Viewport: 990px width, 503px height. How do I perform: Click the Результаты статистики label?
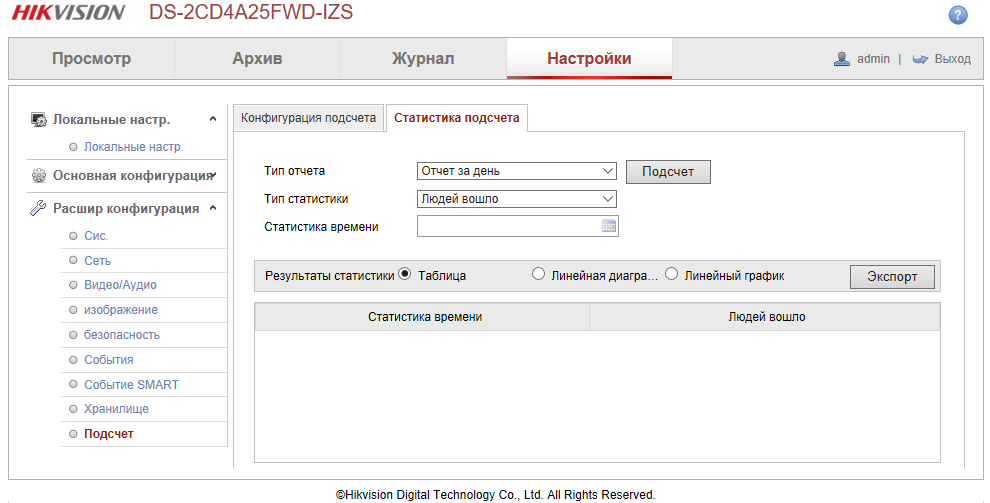tap(330, 276)
